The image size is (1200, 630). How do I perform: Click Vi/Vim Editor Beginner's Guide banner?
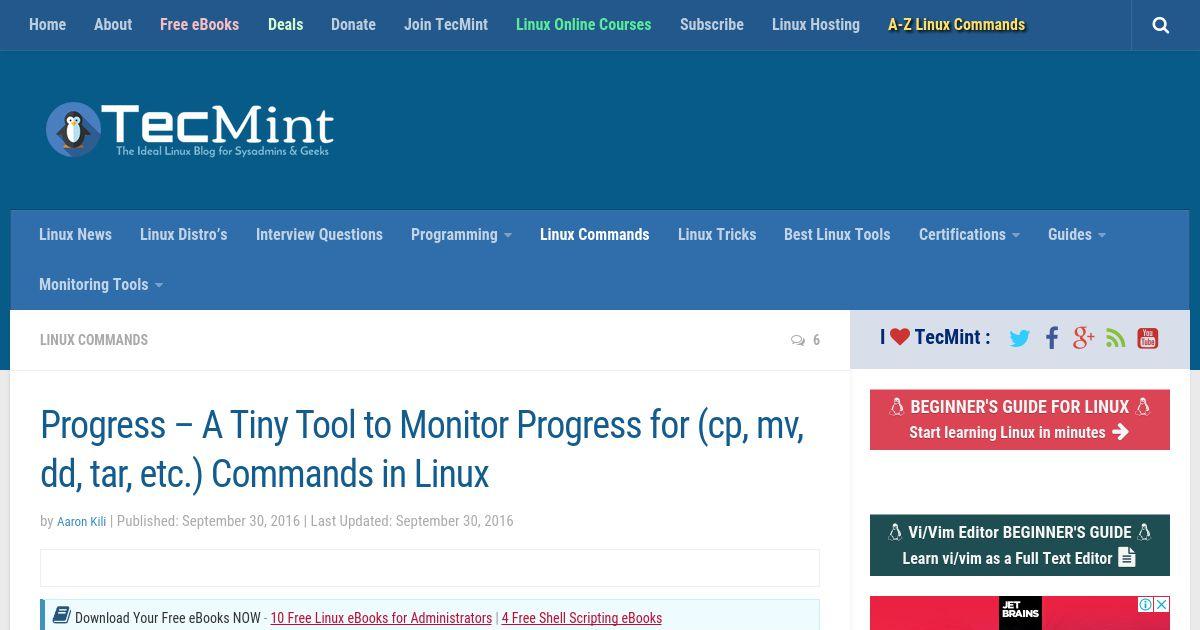[x=1020, y=545]
